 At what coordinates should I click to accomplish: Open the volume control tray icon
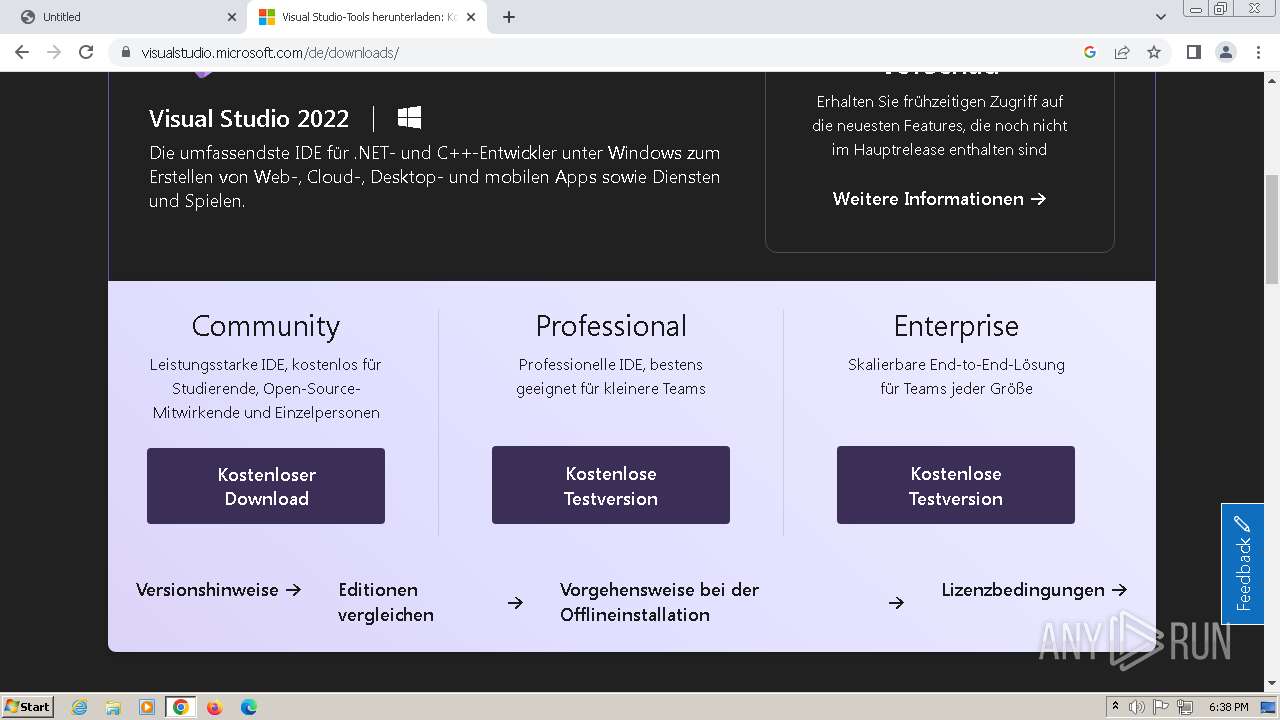1137,707
